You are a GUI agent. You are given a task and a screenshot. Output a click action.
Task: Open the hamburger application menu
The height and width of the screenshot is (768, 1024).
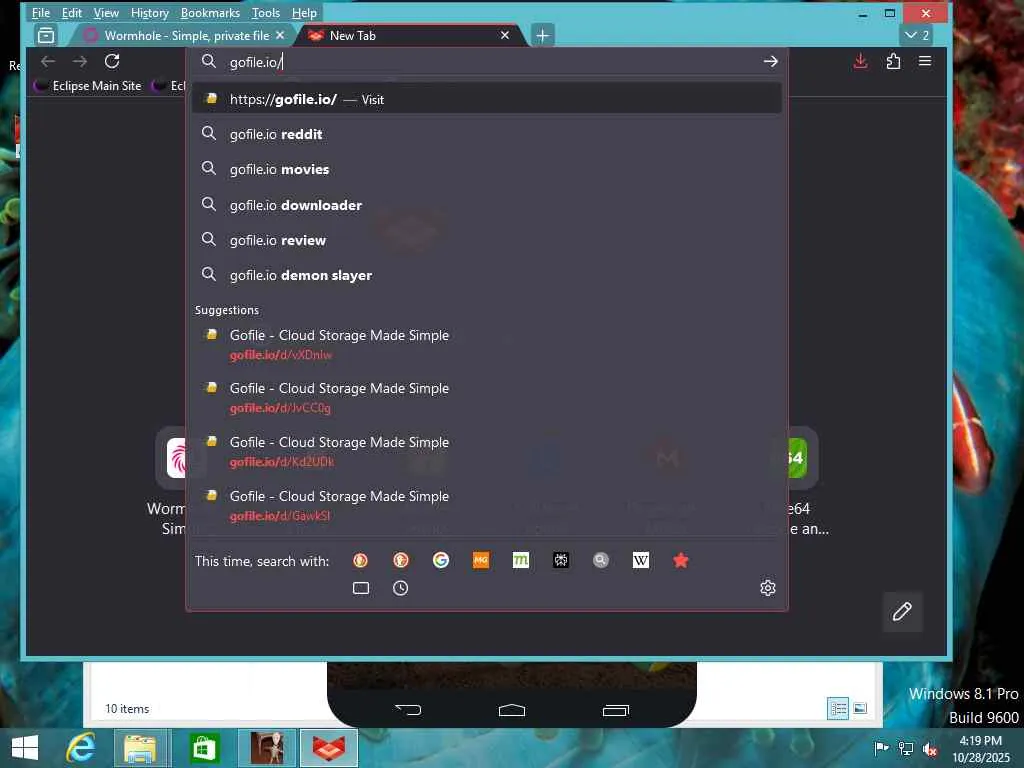[x=925, y=61]
